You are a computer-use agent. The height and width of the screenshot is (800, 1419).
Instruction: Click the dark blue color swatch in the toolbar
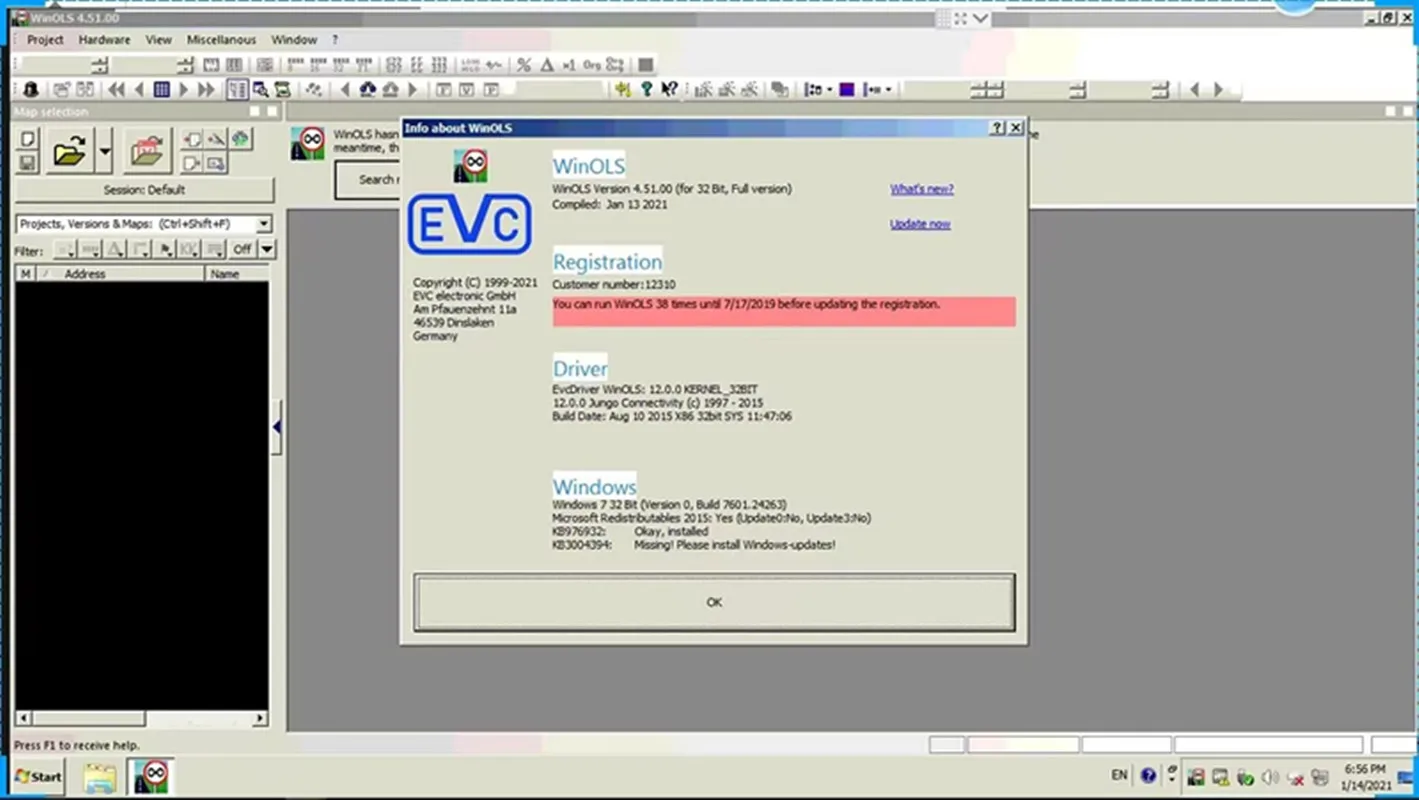click(847, 90)
